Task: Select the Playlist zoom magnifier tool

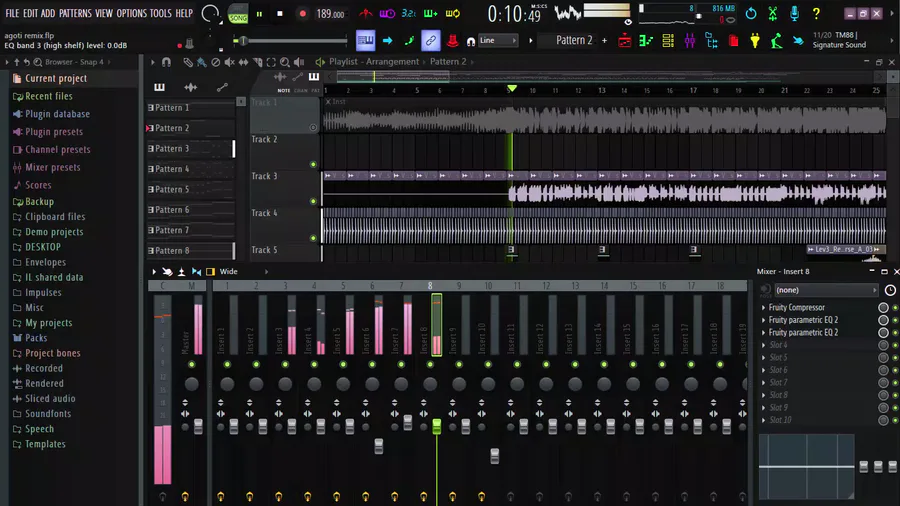Action: coord(285,62)
